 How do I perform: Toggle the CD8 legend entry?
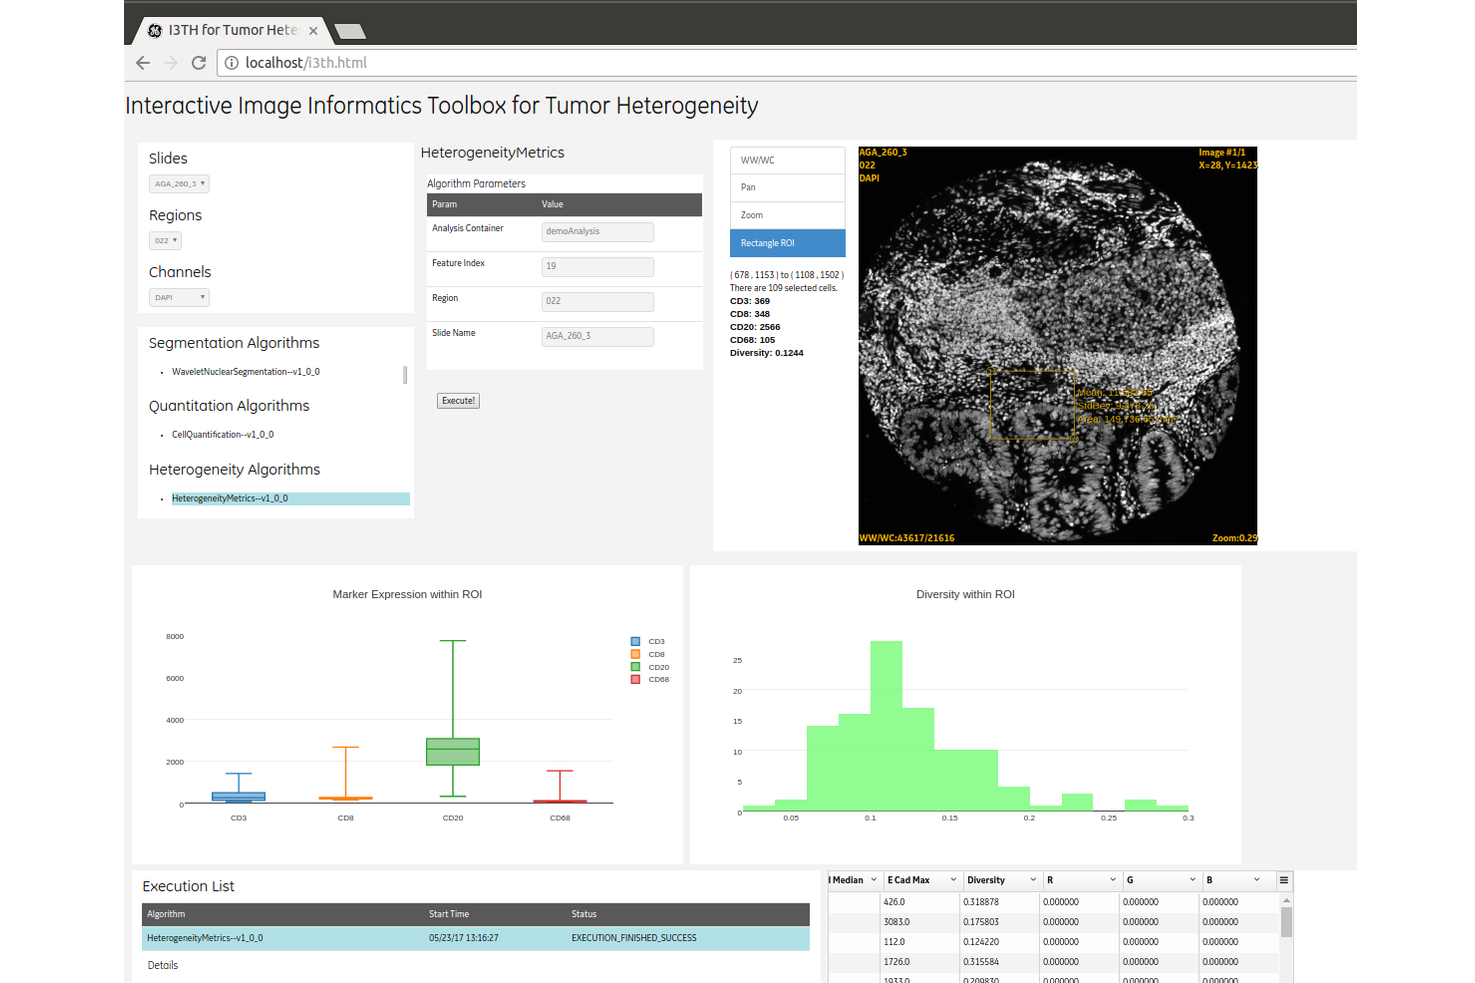(648, 655)
